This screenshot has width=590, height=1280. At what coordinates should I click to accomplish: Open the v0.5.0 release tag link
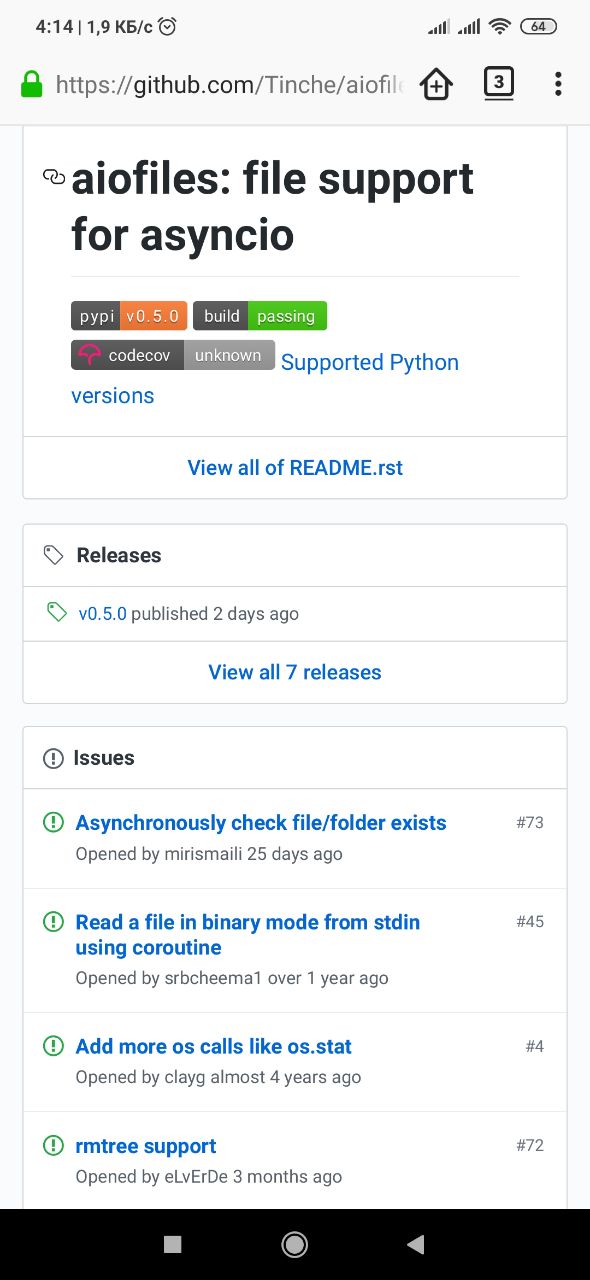point(103,614)
